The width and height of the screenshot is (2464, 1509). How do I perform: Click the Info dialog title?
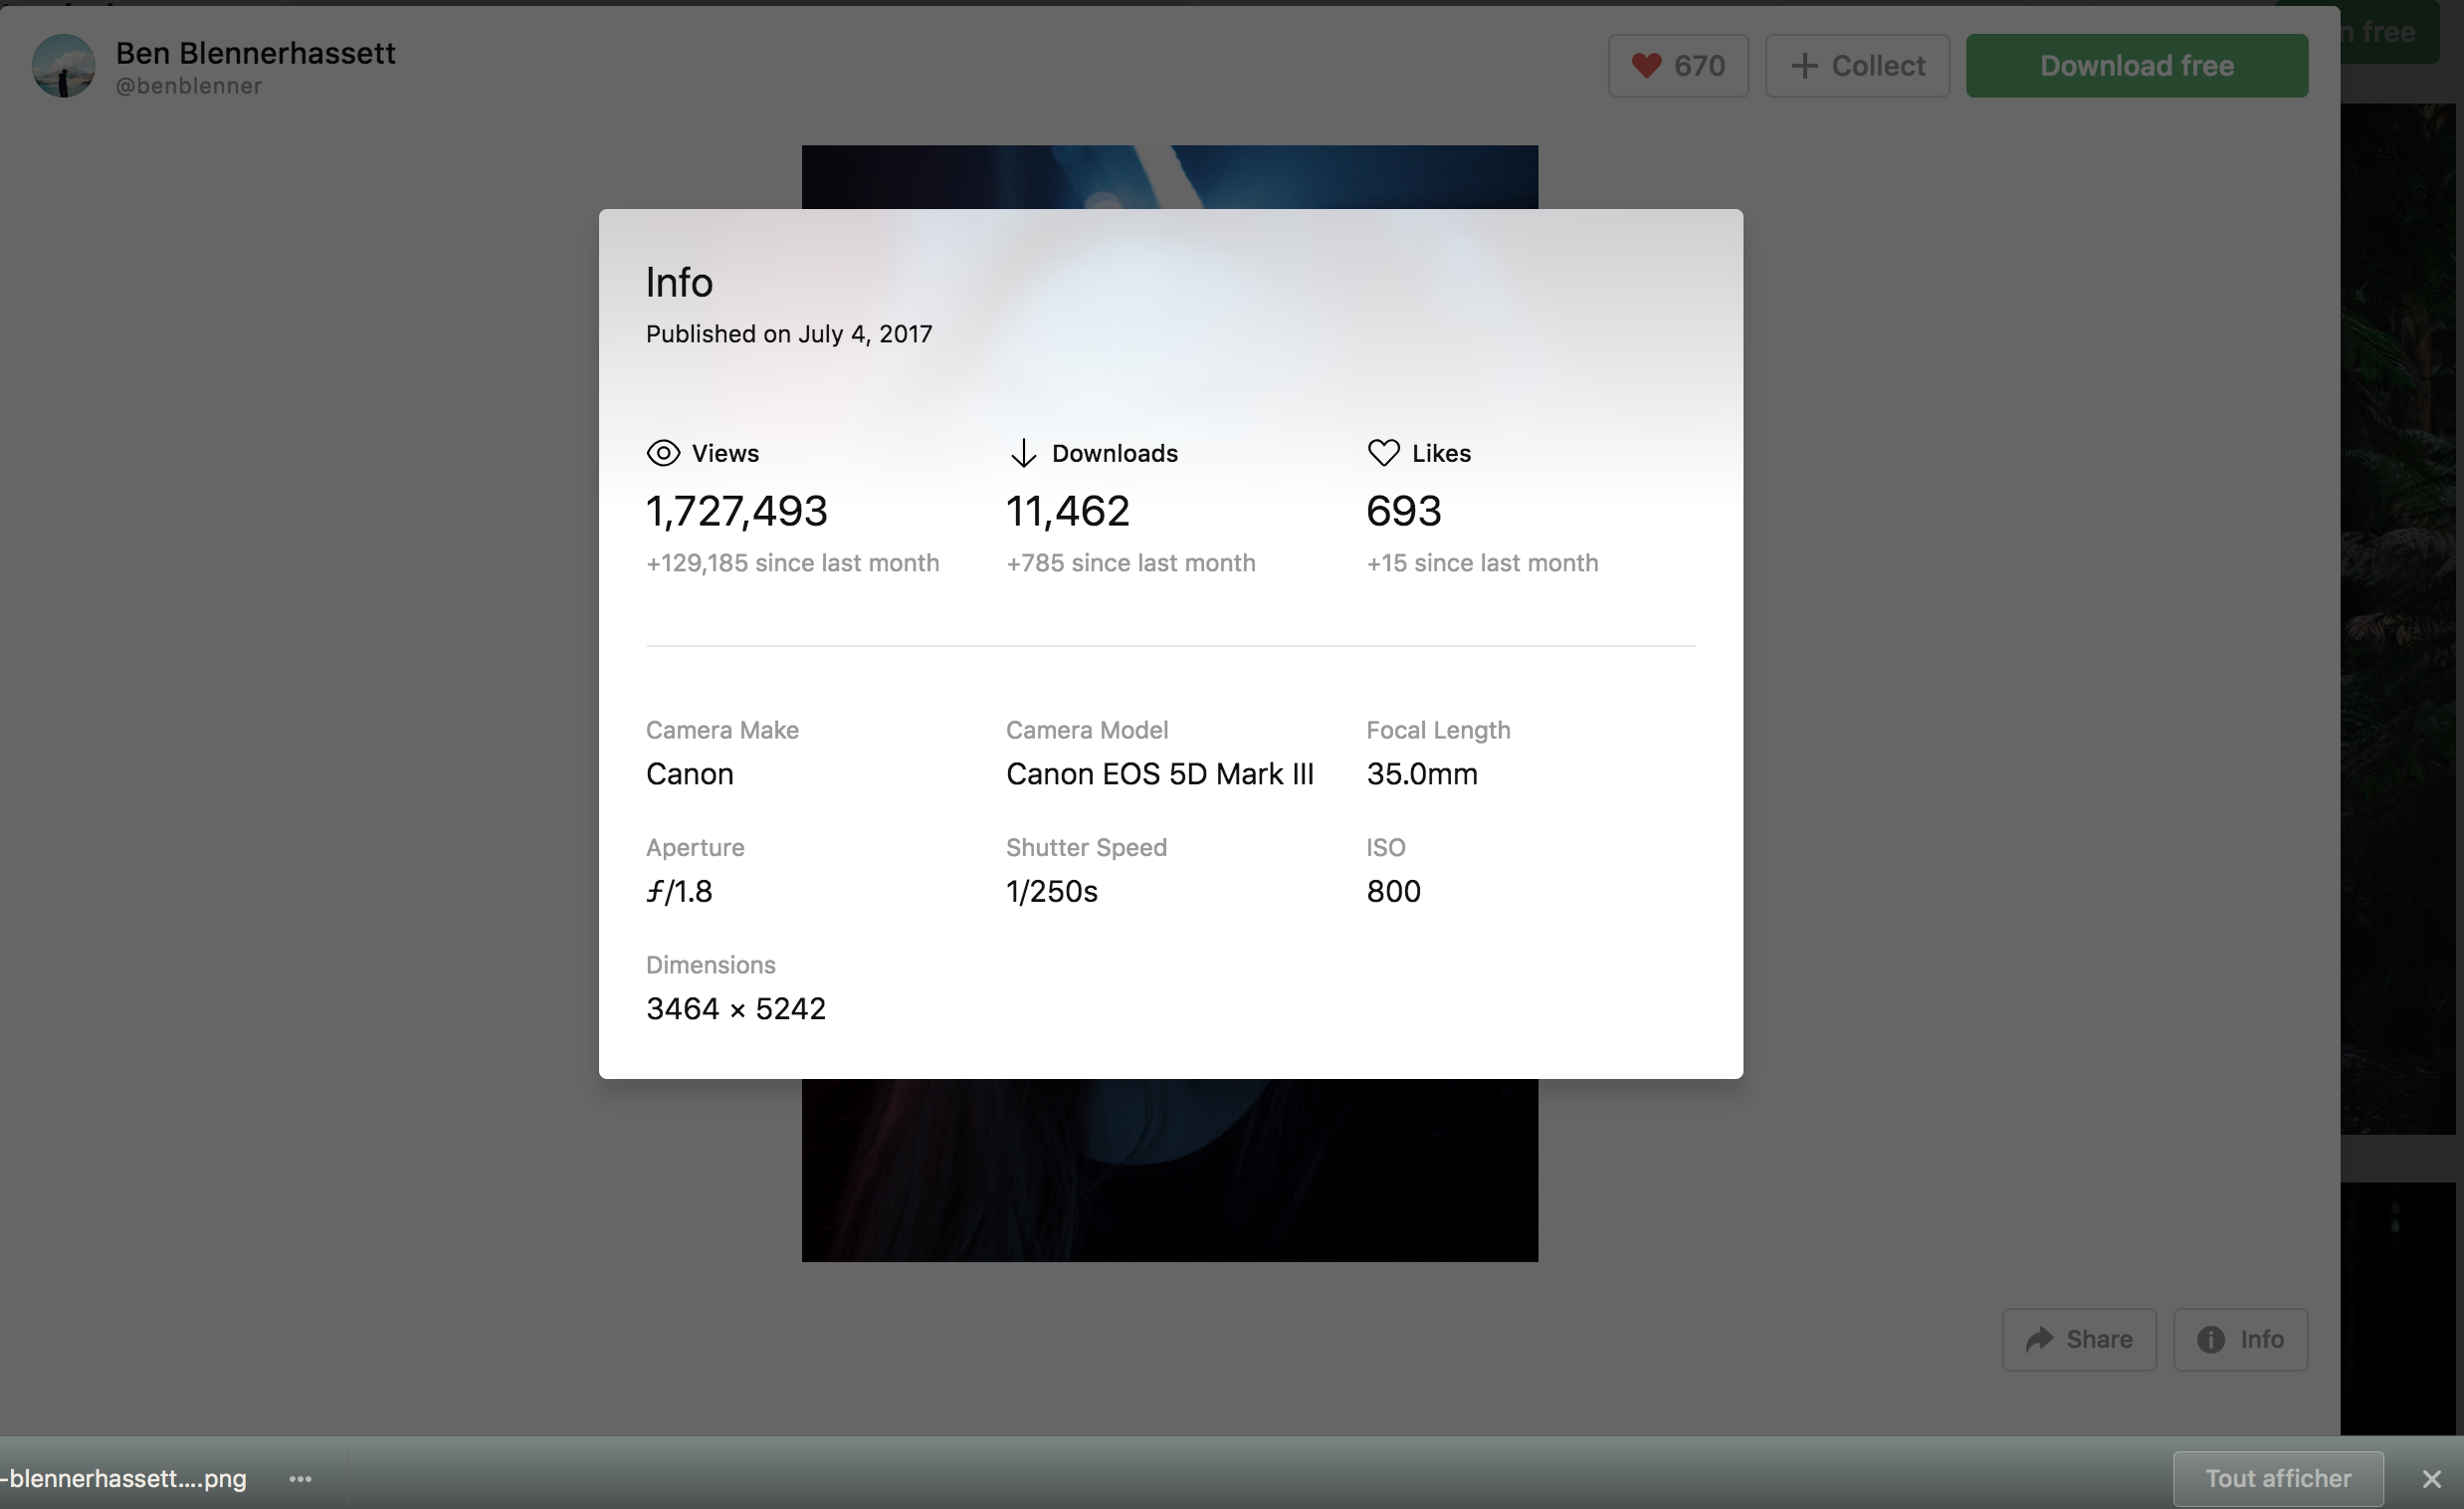point(679,283)
